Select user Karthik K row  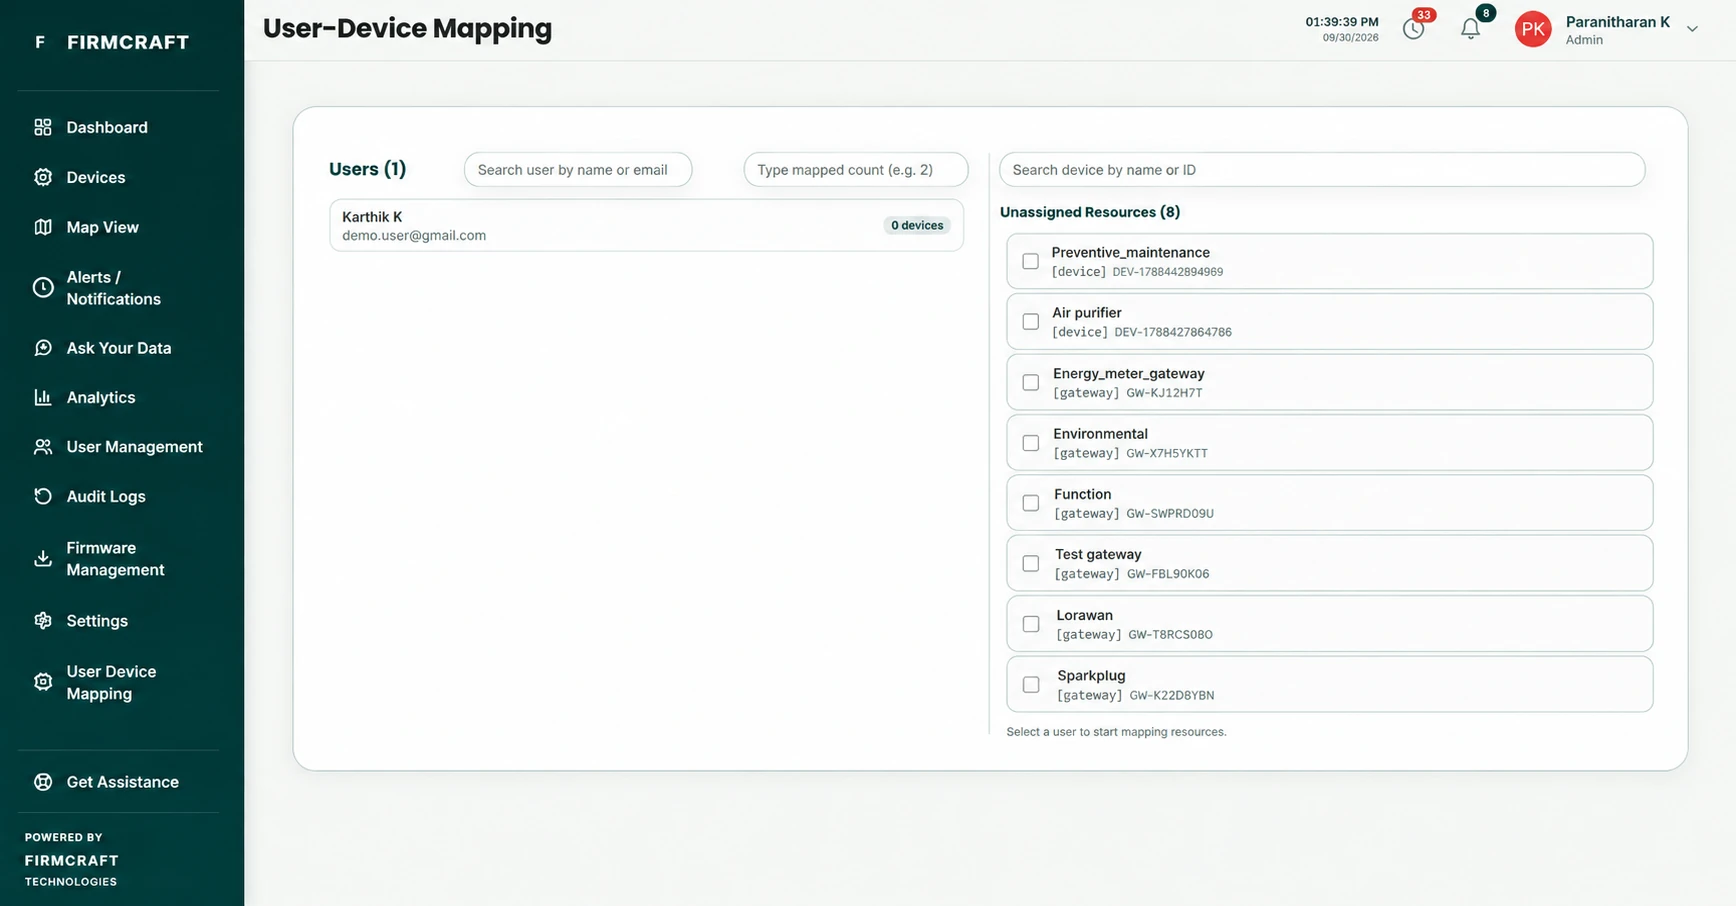(646, 225)
